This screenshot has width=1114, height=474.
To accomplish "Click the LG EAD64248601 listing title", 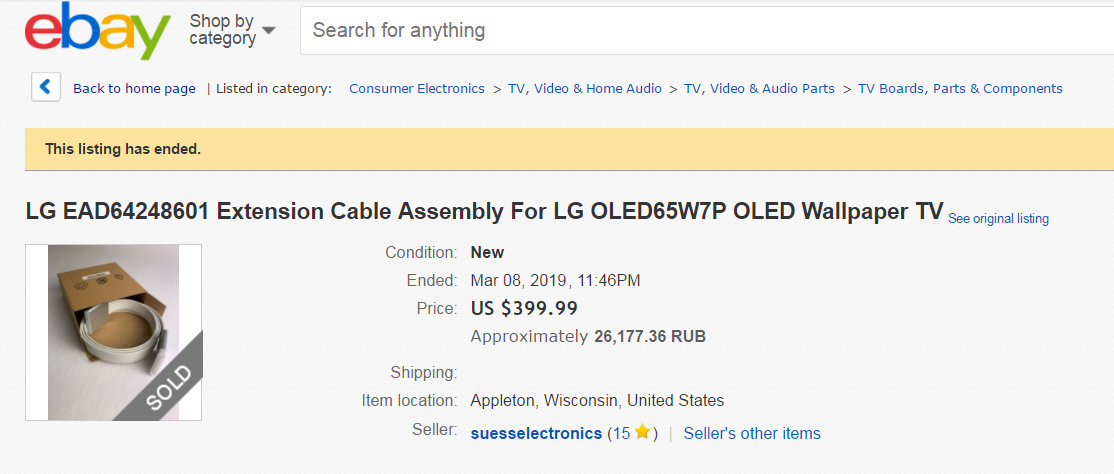I will (x=484, y=211).
